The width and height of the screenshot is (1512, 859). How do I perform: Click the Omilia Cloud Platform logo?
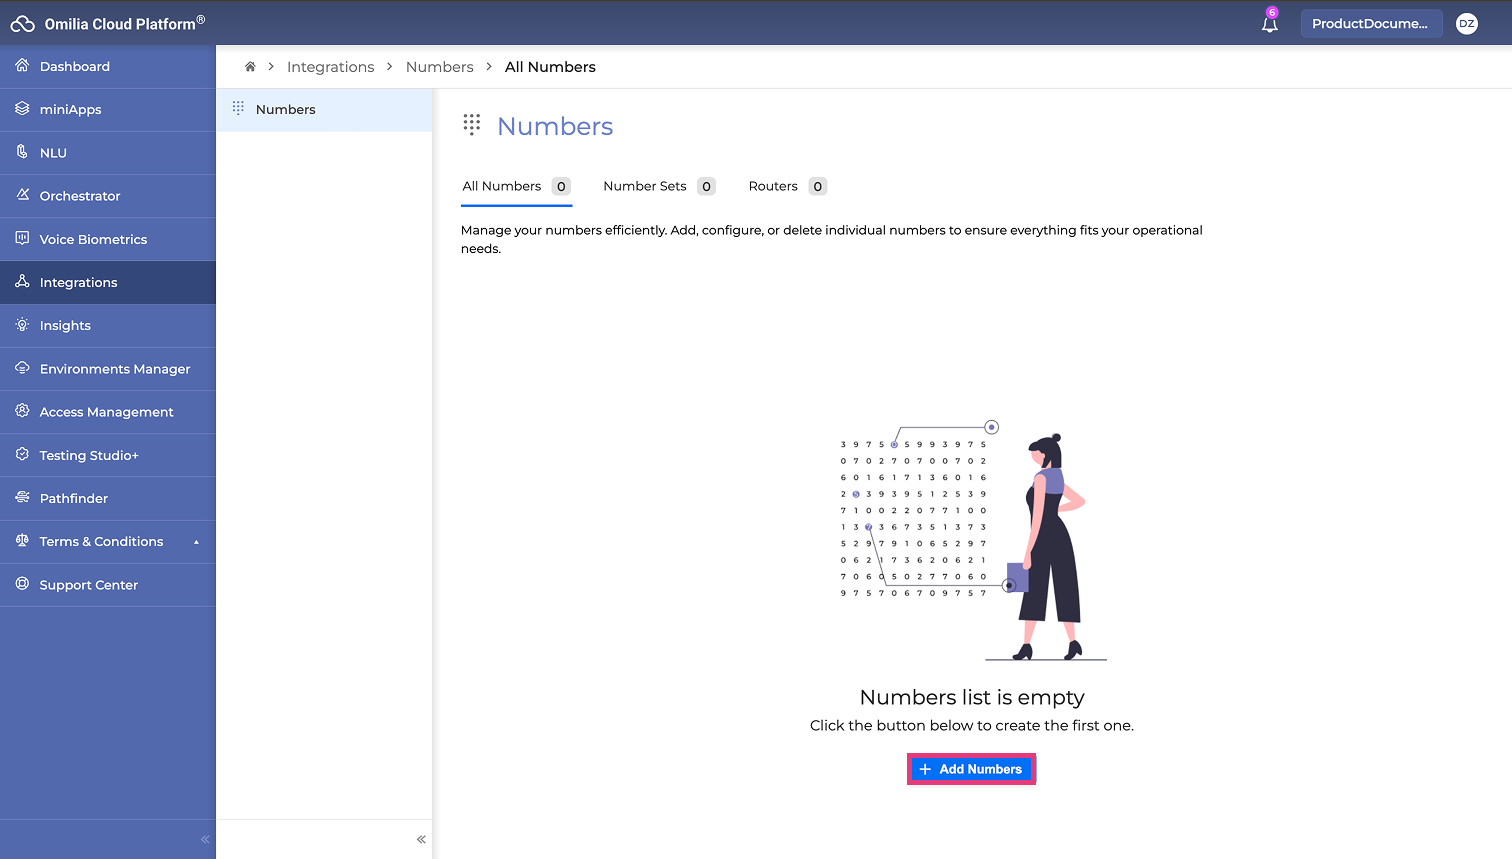(108, 23)
